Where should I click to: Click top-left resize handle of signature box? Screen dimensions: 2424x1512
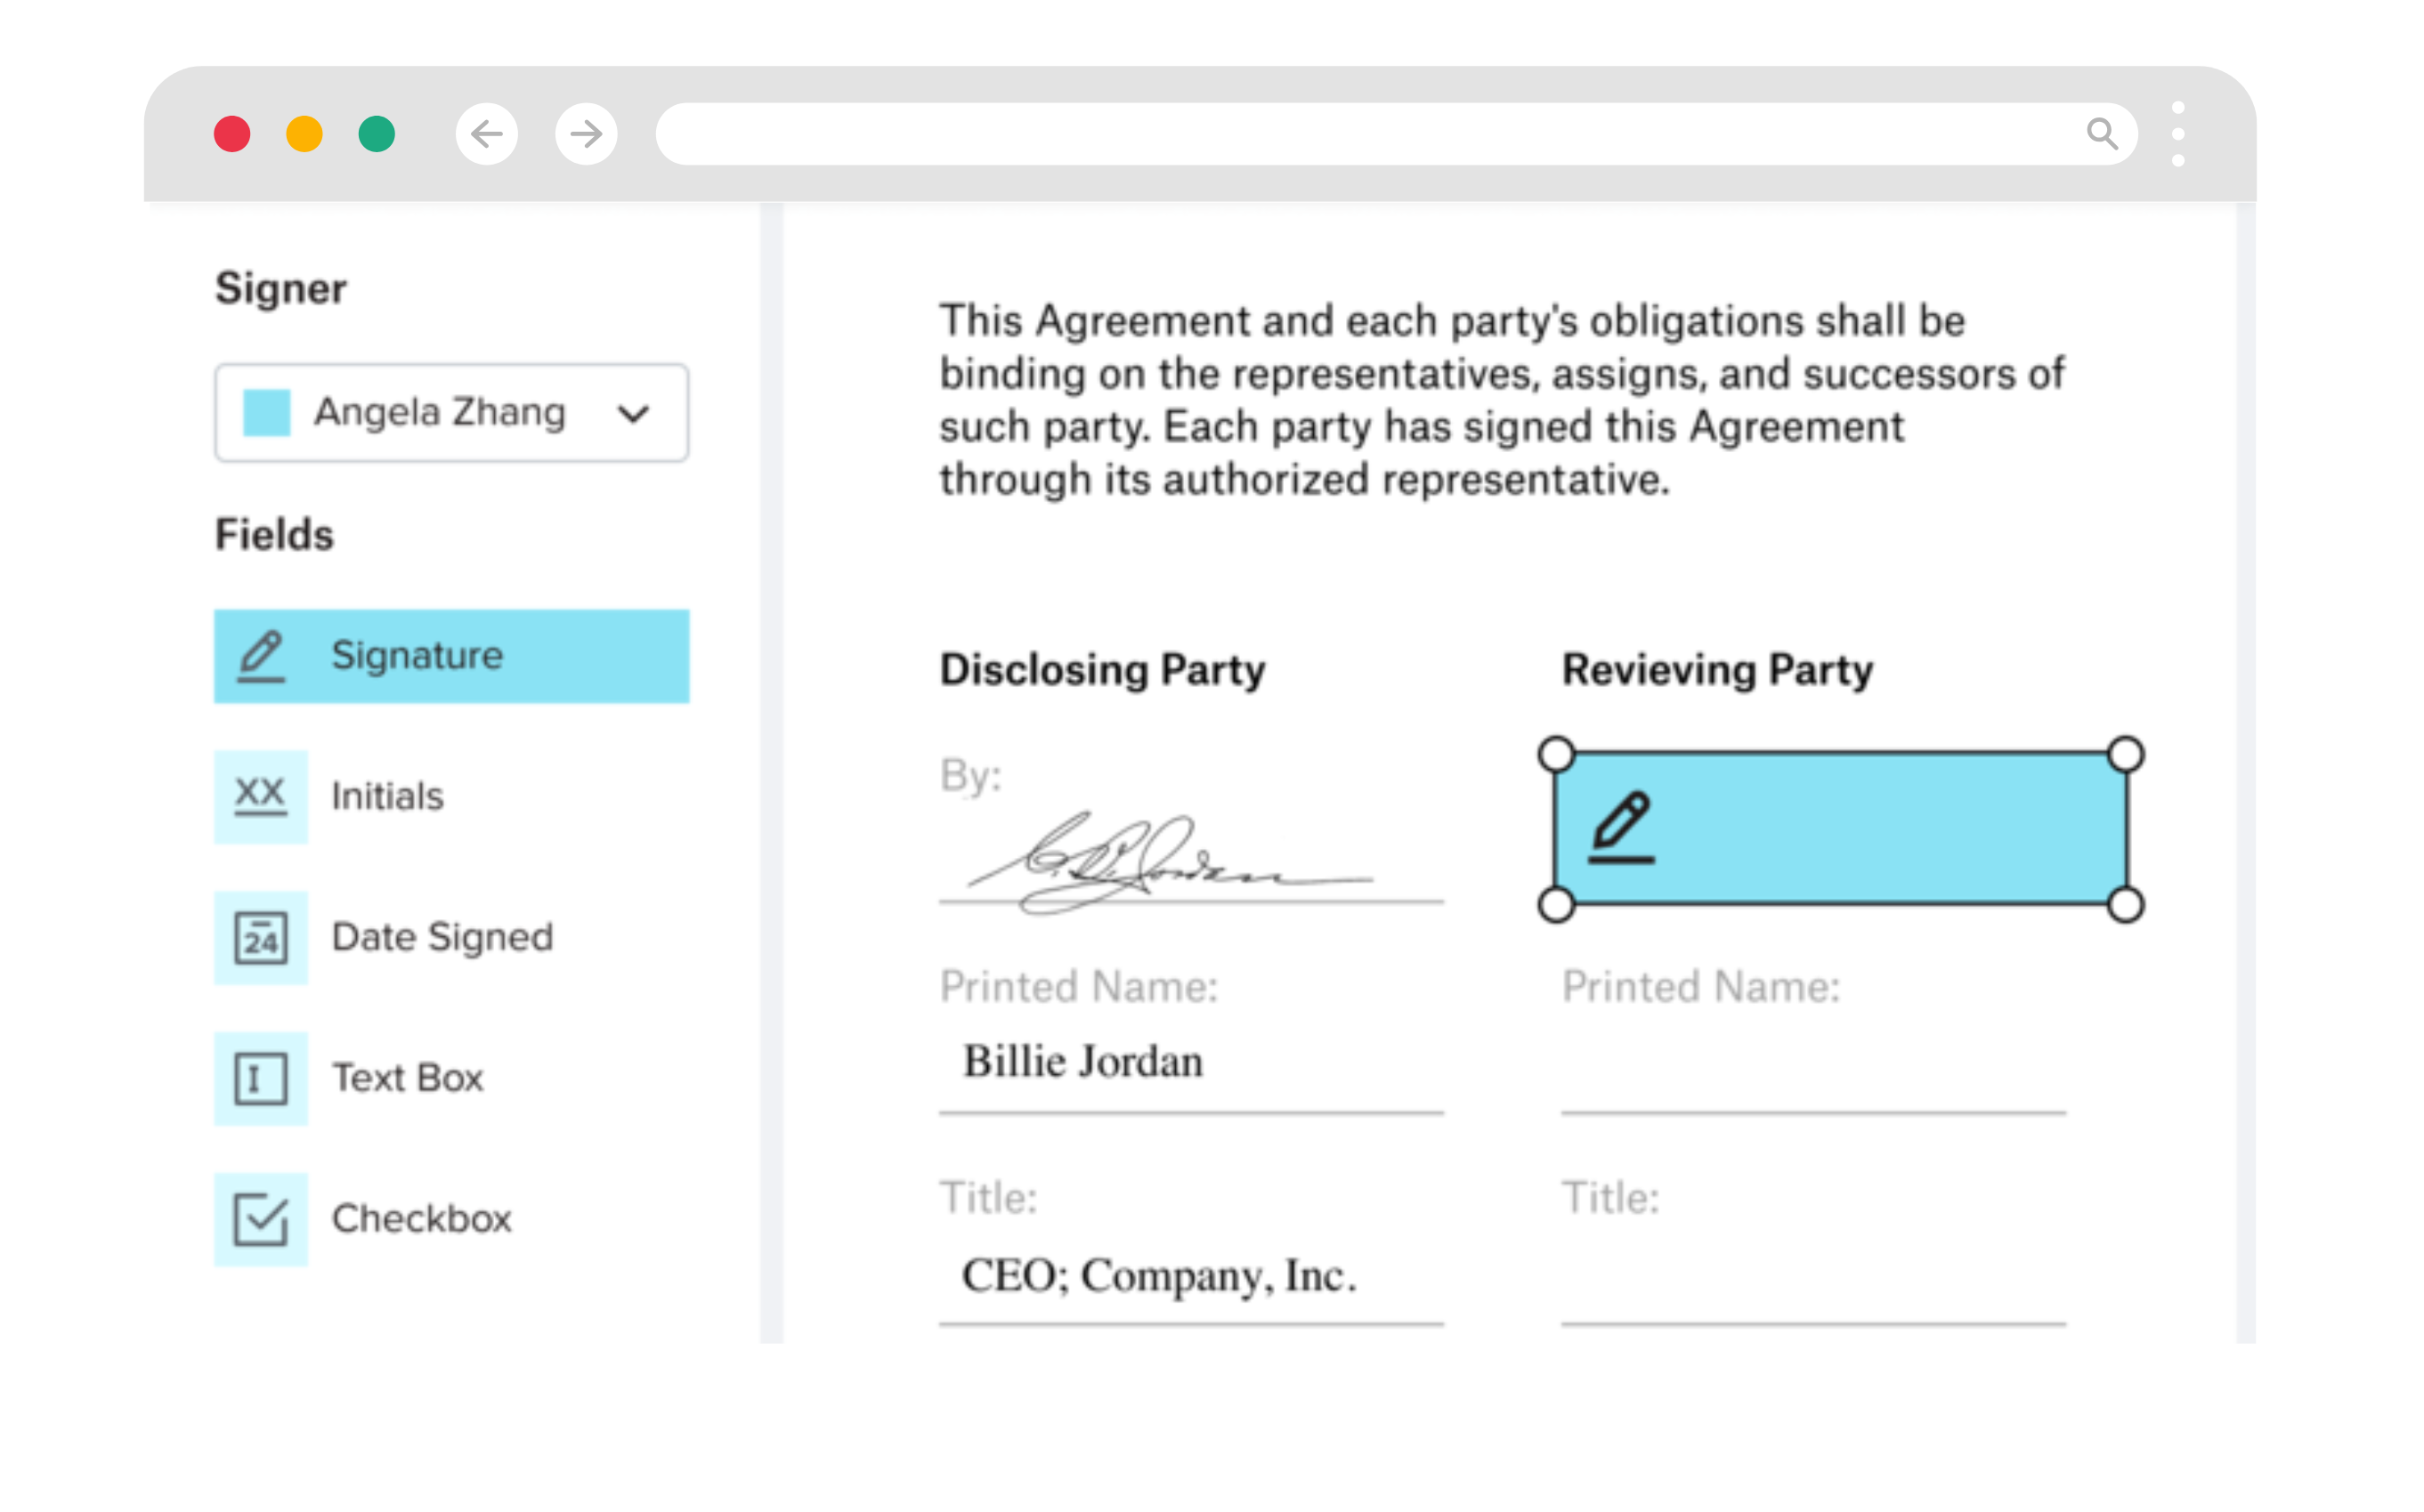pos(1556,754)
